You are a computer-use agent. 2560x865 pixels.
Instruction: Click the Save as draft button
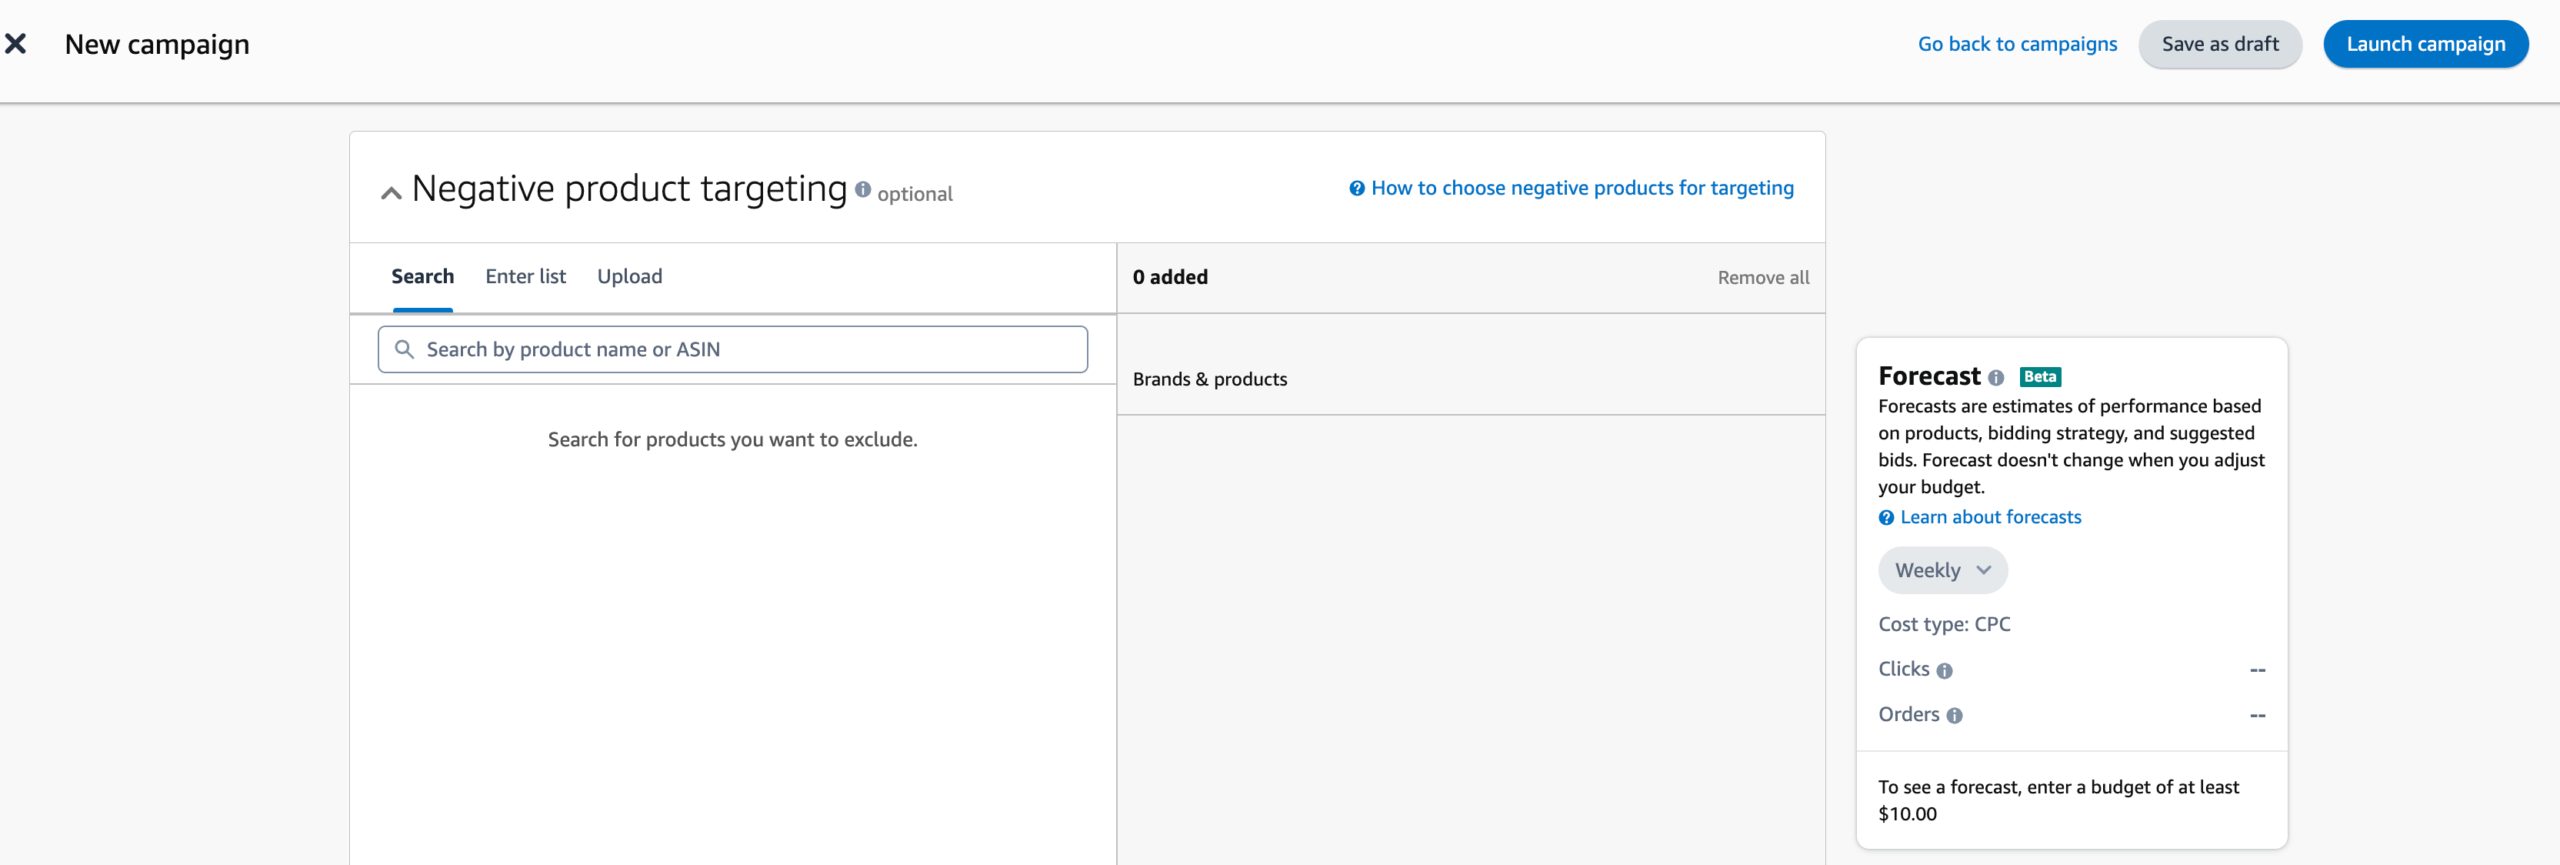(x=2220, y=44)
